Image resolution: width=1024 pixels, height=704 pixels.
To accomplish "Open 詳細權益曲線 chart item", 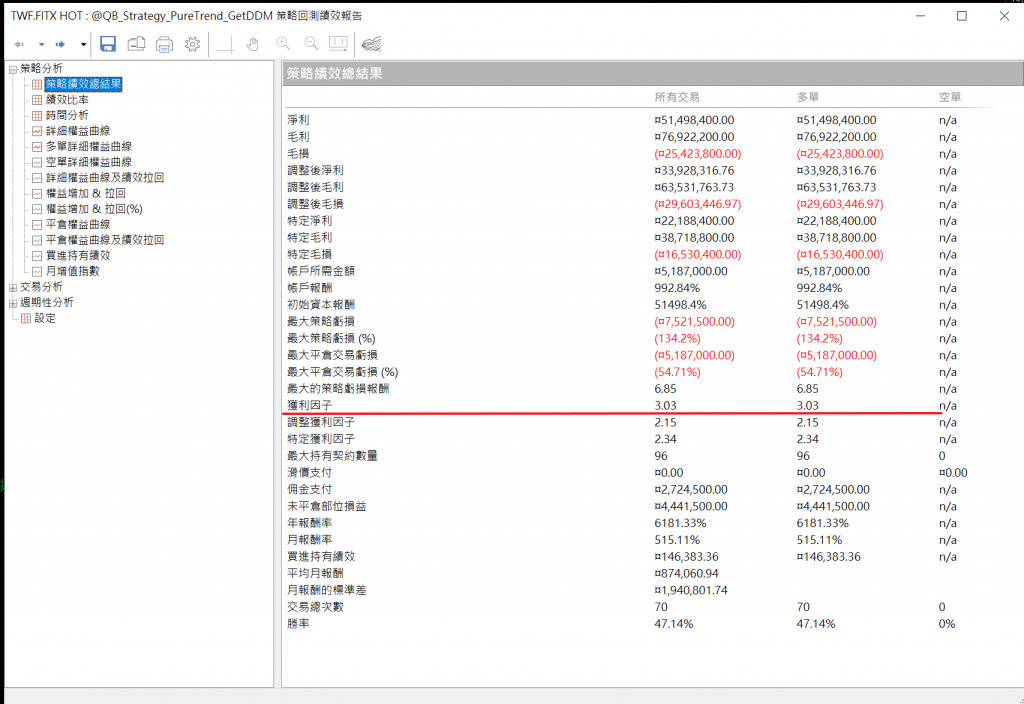I will (x=78, y=131).
